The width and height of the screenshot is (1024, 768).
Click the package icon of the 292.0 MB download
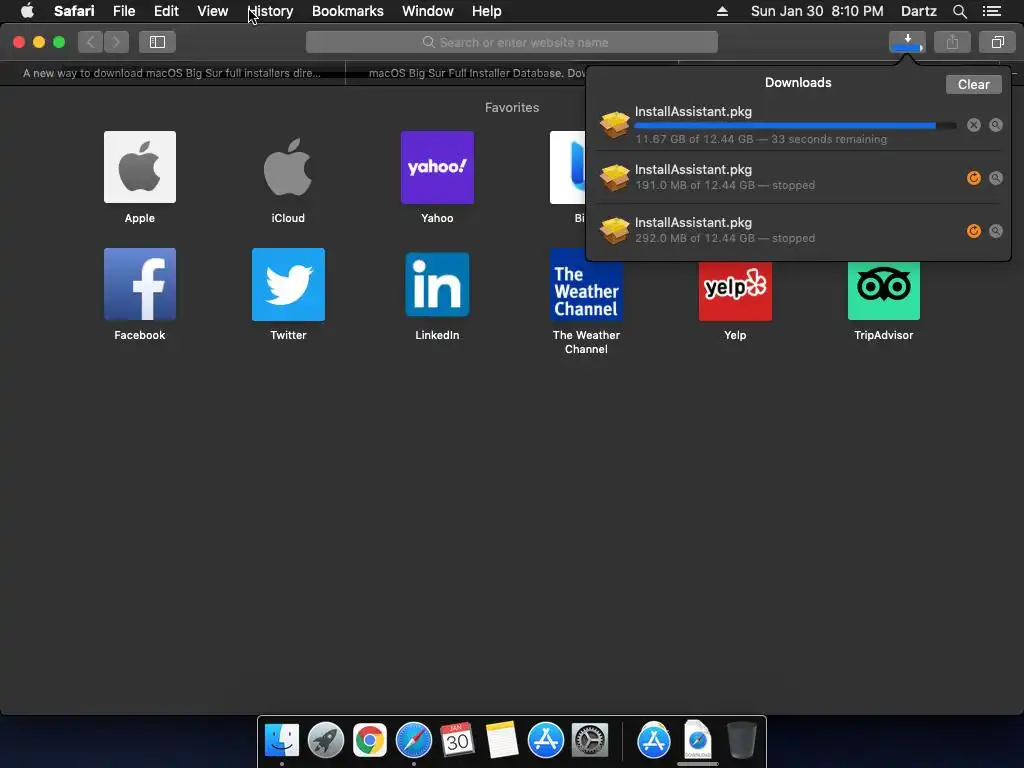click(615, 231)
